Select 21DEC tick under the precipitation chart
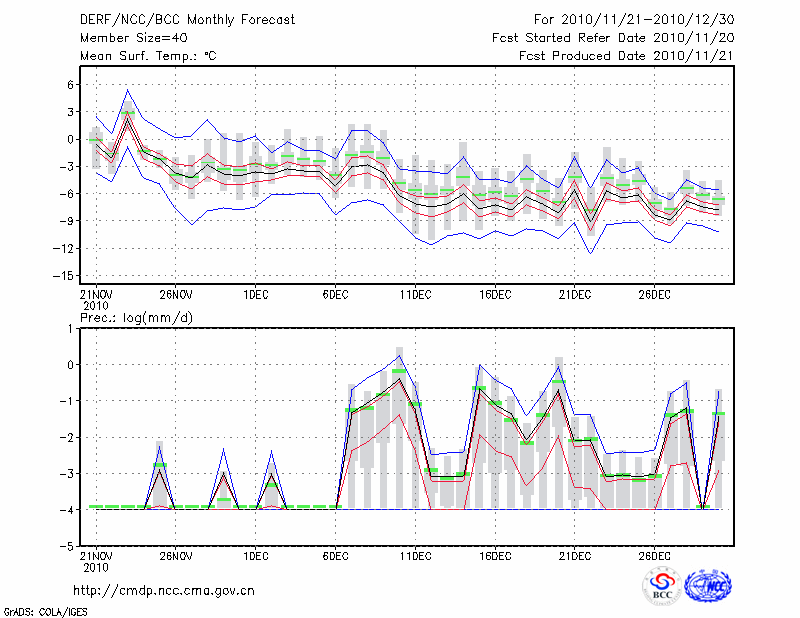The width and height of the screenshot is (800, 618). [x=574, y=557]
